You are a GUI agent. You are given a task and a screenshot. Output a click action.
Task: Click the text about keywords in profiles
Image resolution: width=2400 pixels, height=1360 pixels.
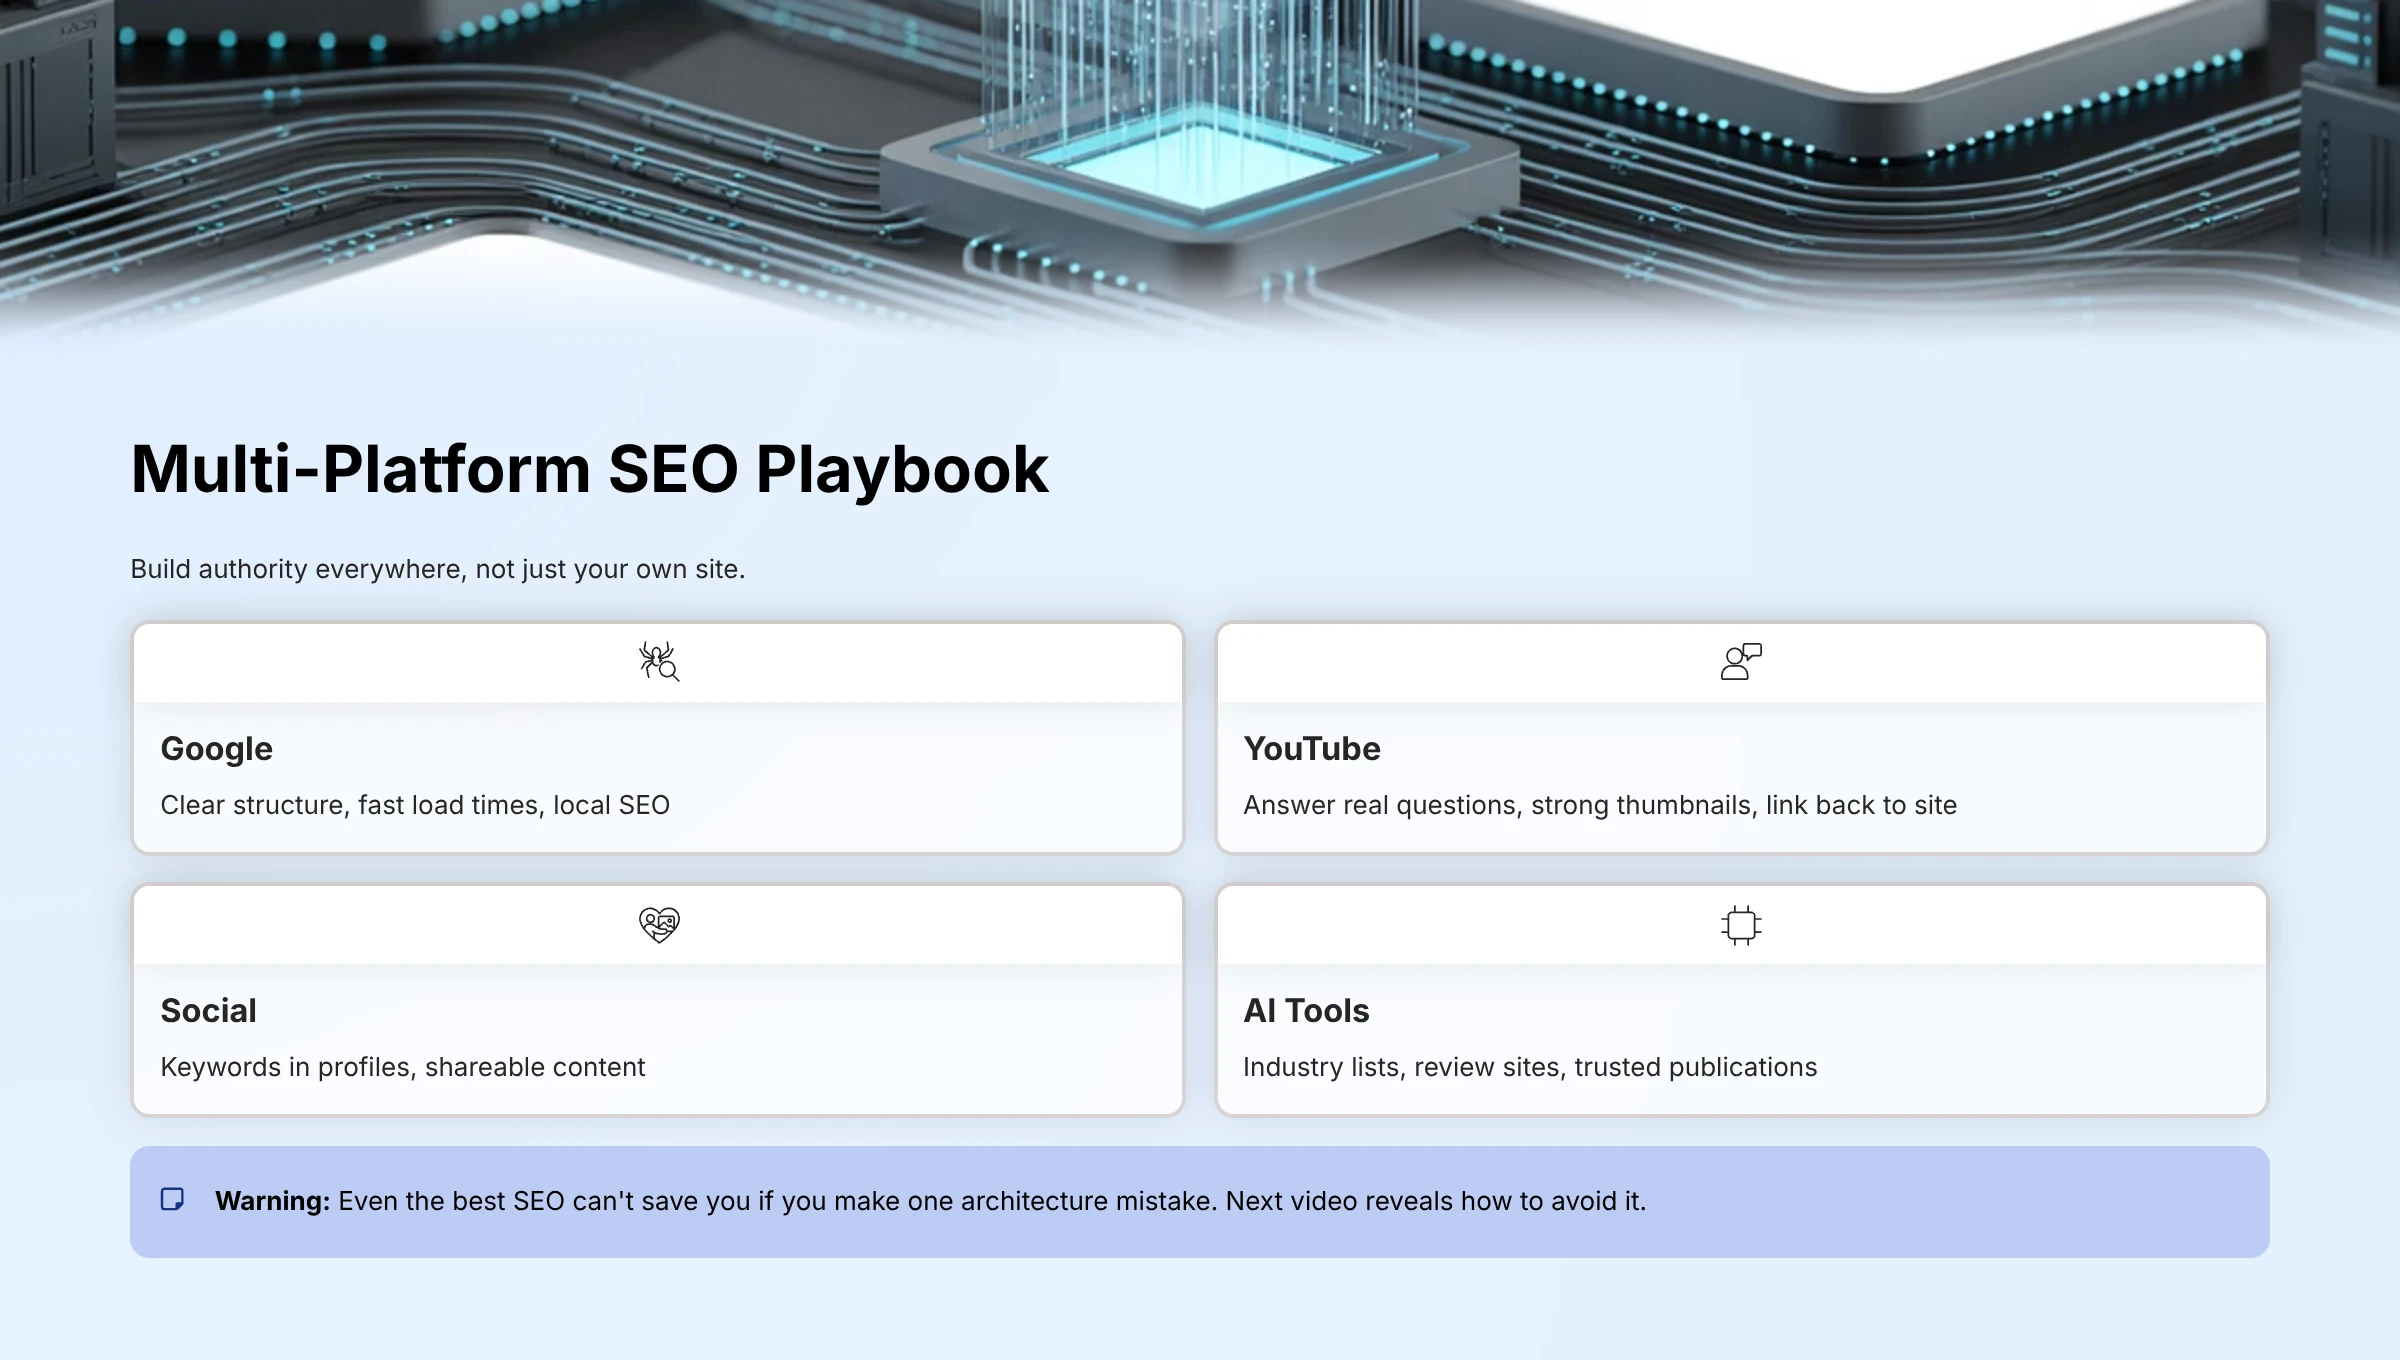tap(403, 1067)
